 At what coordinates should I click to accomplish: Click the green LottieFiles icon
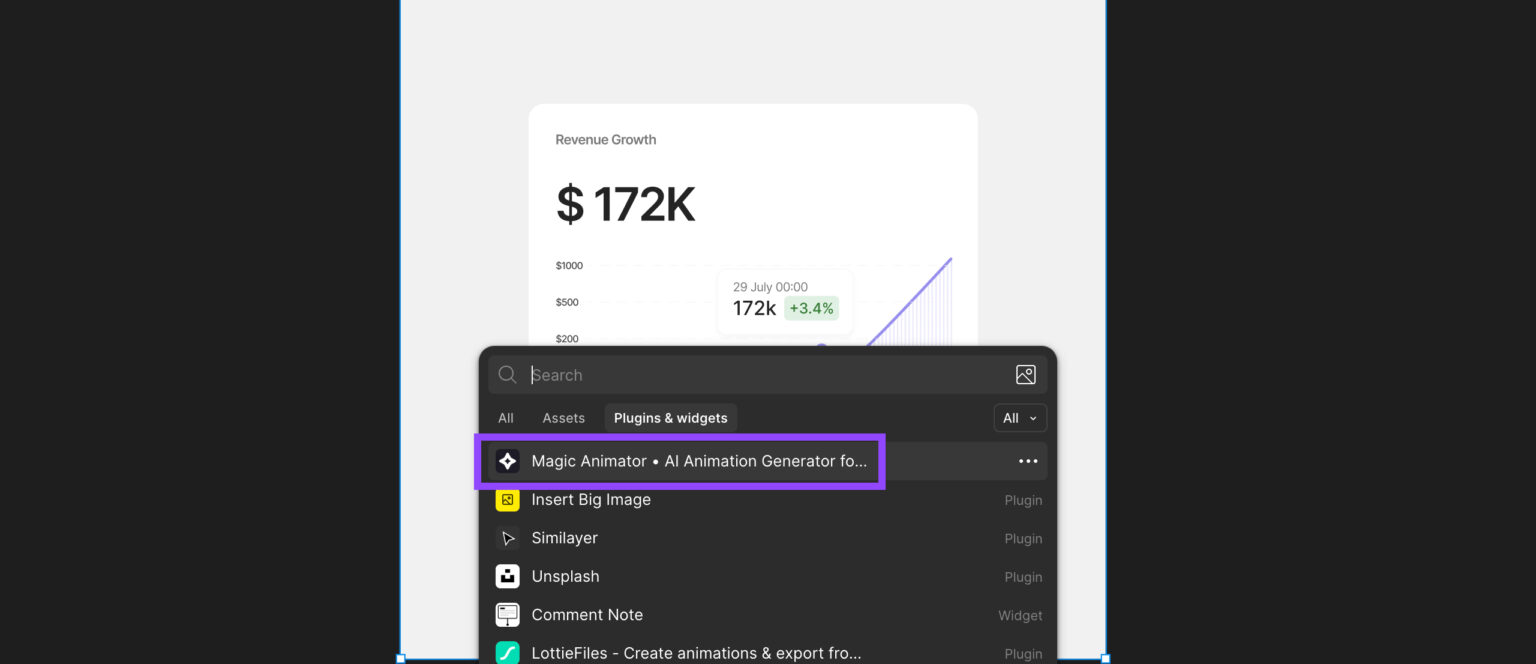[x=507, y=653]
